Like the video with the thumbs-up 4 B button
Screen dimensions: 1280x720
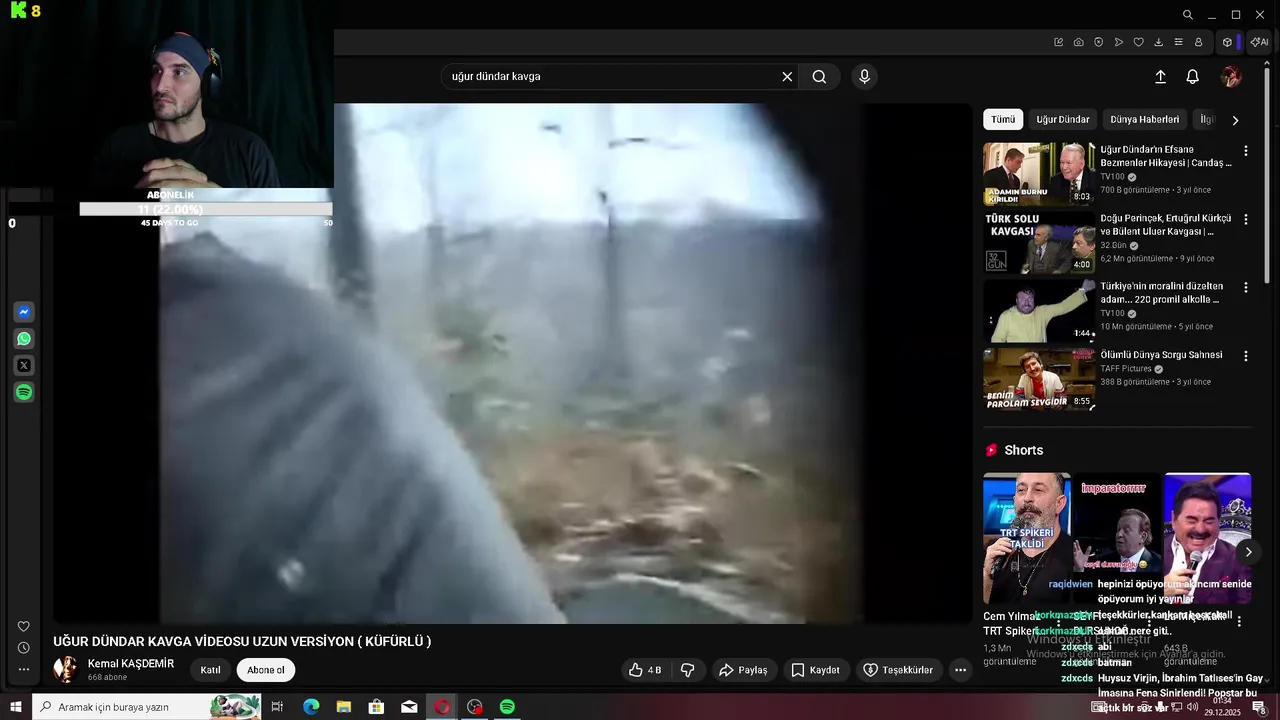tap(645, 670)
